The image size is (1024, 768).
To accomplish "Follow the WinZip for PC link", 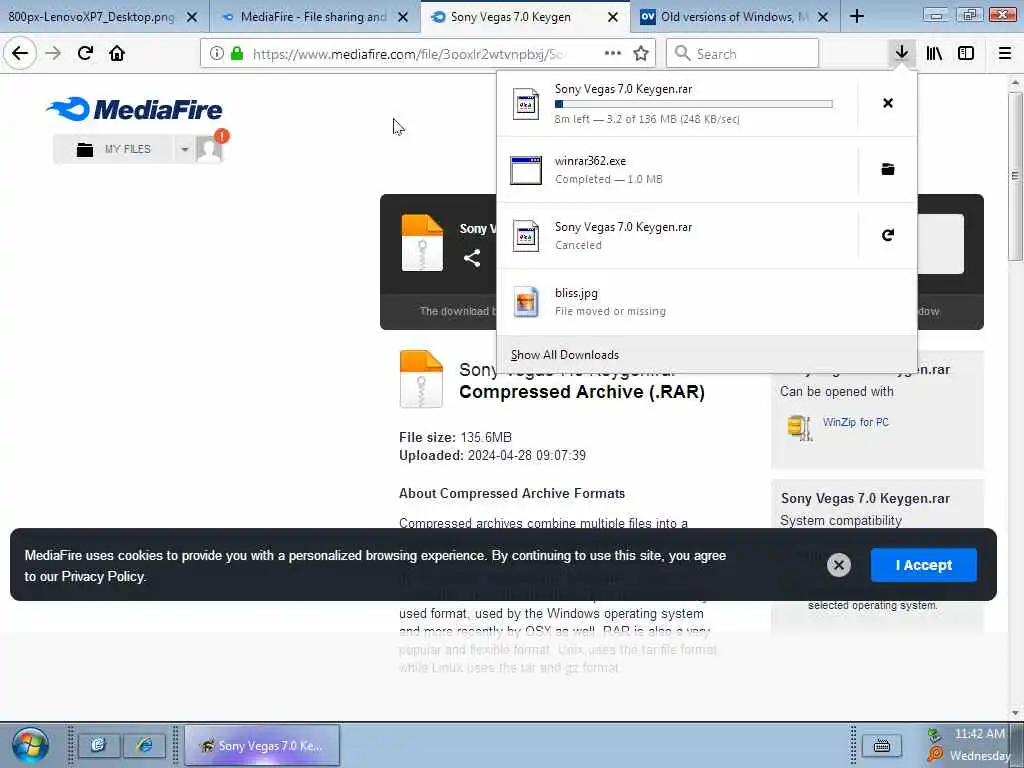I will pos(856,423).
